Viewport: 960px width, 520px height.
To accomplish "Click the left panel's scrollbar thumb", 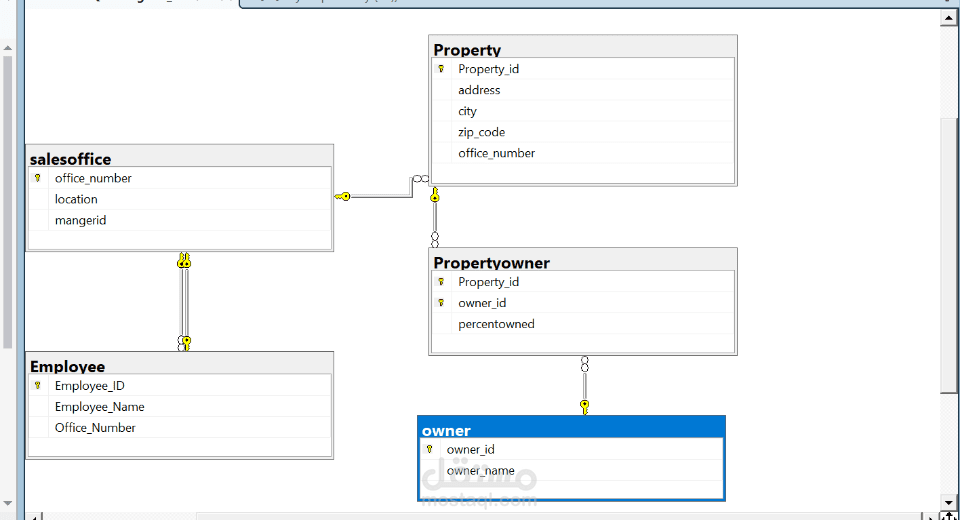I will [x=7, y=203].
